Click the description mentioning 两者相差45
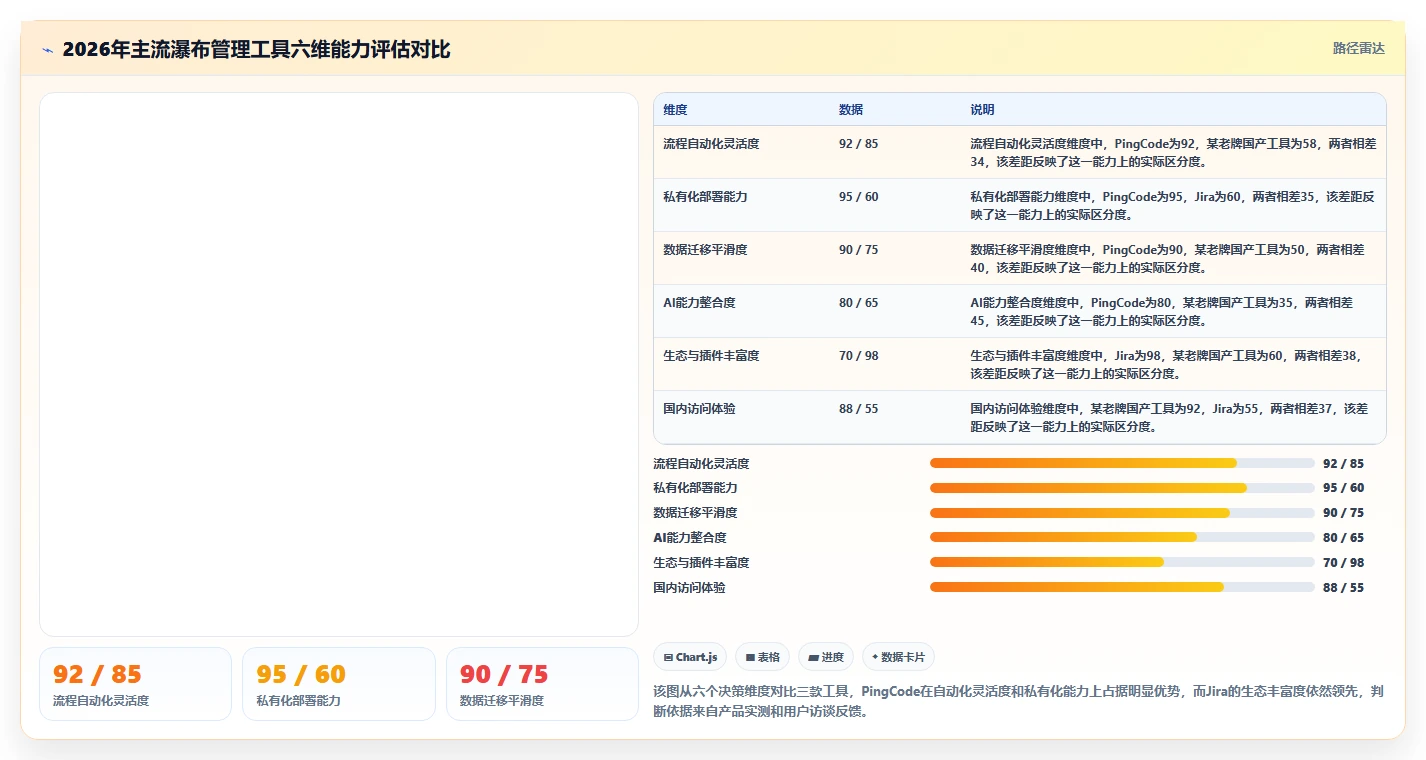Viewport: 1426px width, 760px height. point(1162,311)
